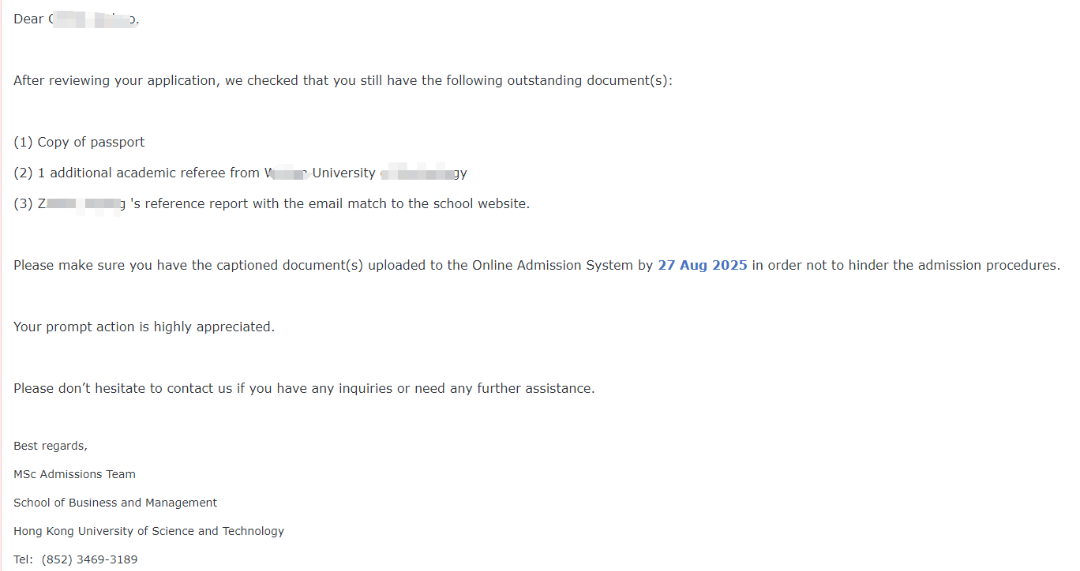The image size is (1080, 571).
Task: Click "School of Business and Management" line
Action: (115, 503)
